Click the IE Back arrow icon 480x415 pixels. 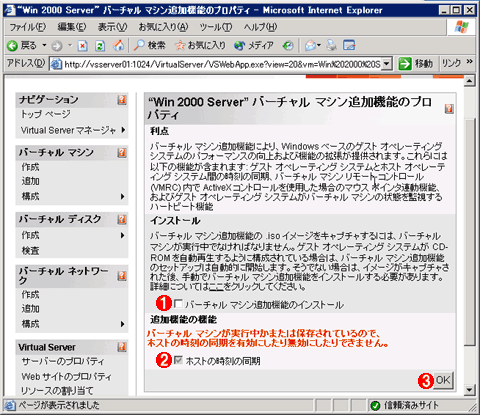click(x=12, y=46)
